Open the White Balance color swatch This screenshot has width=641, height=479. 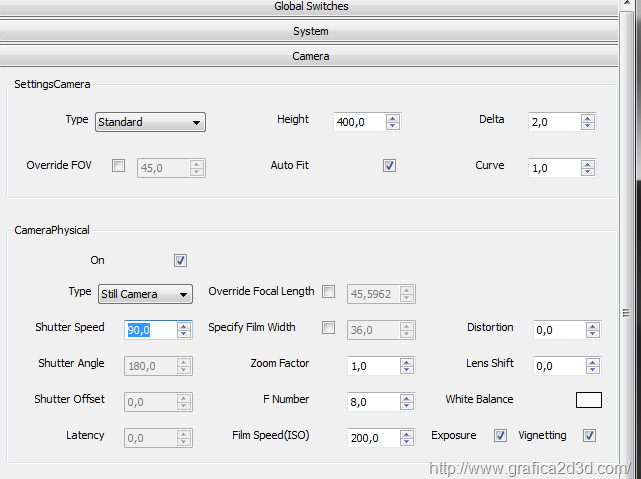pos(589,400)
